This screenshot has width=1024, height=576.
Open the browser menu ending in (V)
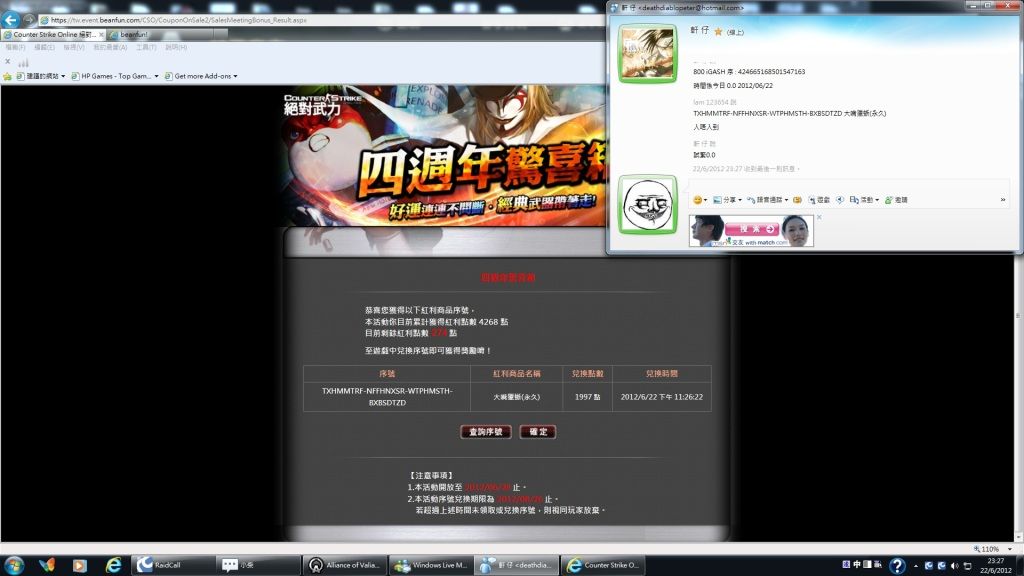(74, 48)
